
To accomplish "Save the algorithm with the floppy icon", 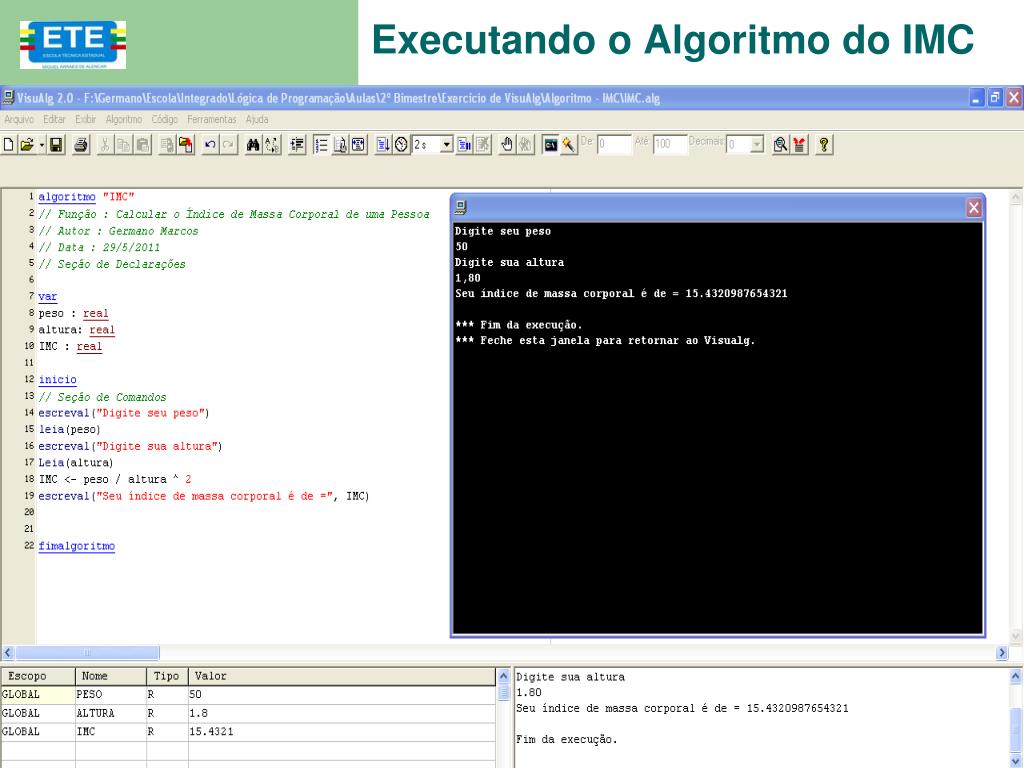I will pos(57,144).
